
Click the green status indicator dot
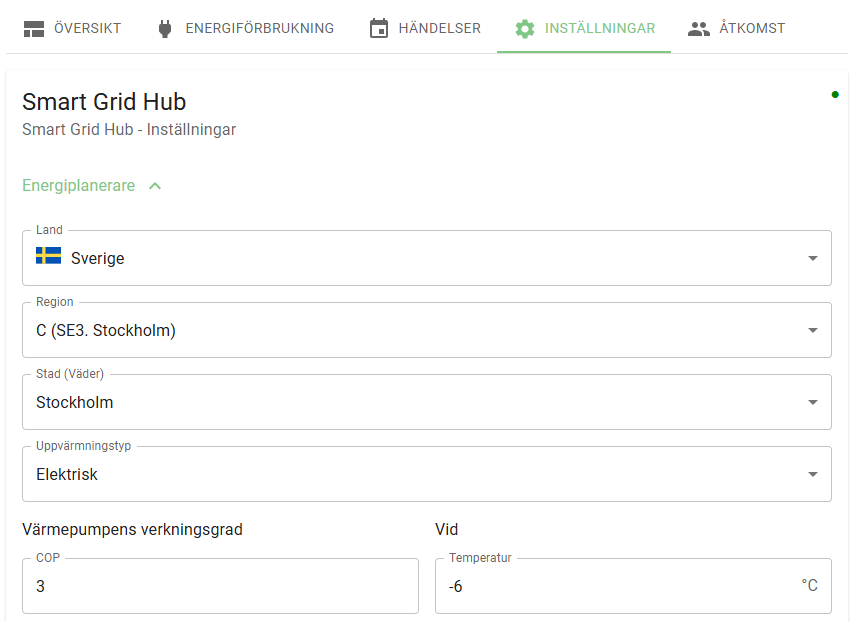coord(835,95)
